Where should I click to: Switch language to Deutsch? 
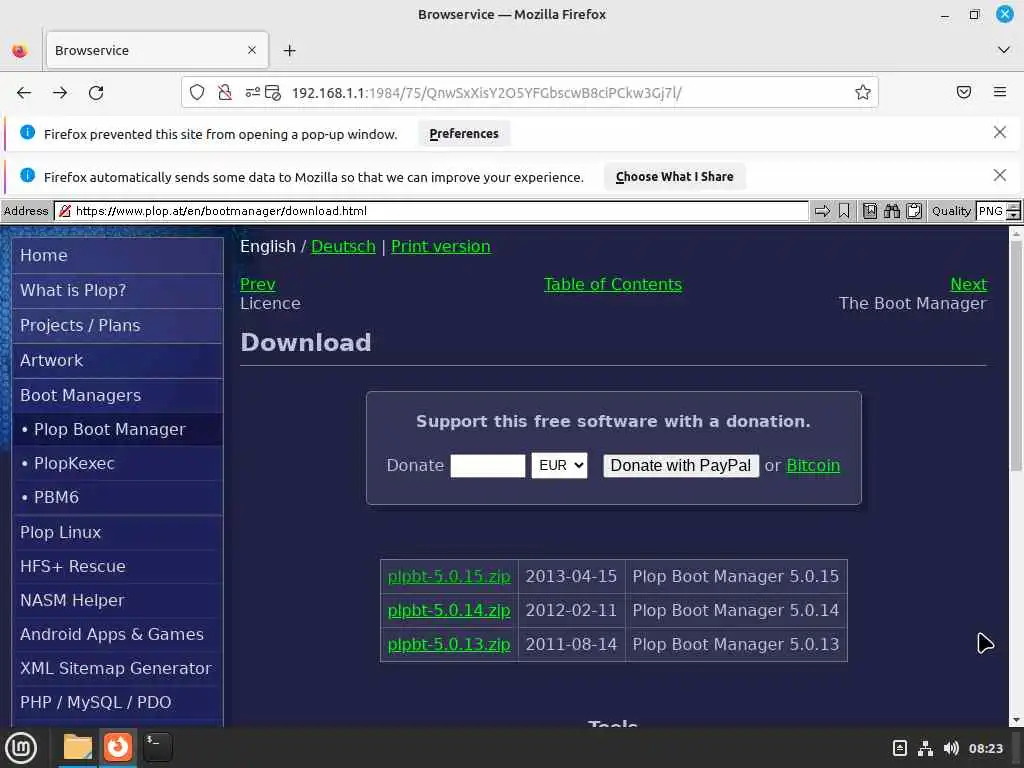(344, 246)
